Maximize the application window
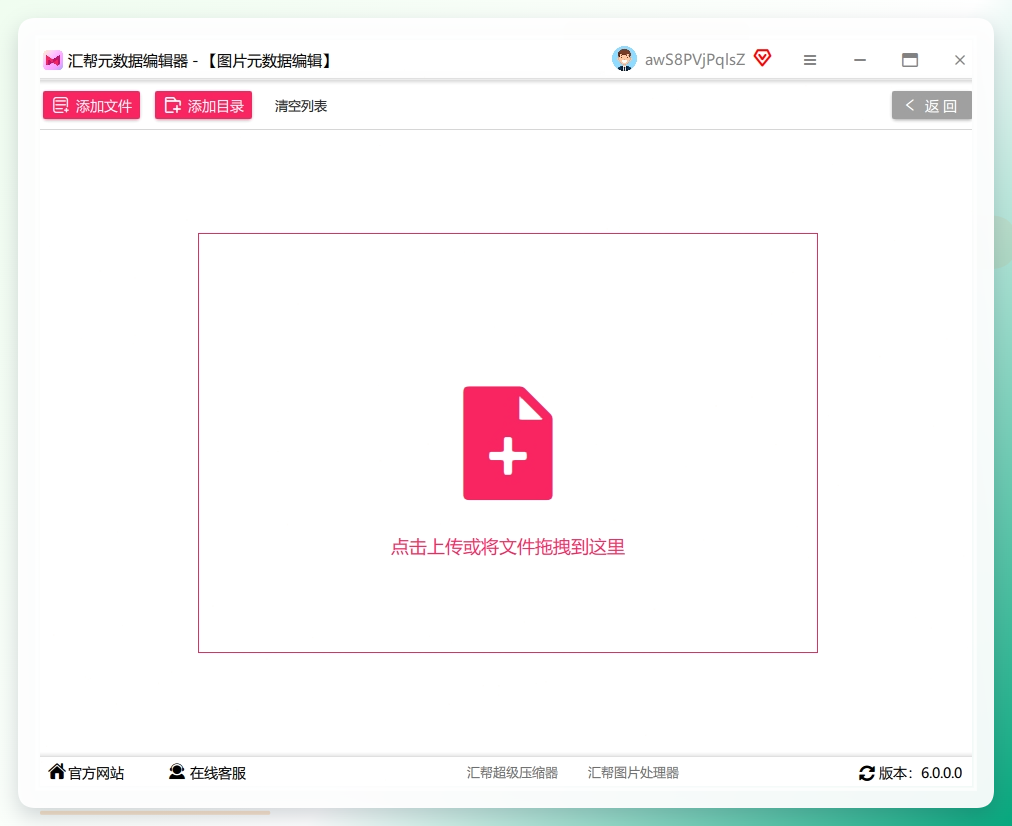This screenshot has width=1012, height=826. [x=910, y=60]
